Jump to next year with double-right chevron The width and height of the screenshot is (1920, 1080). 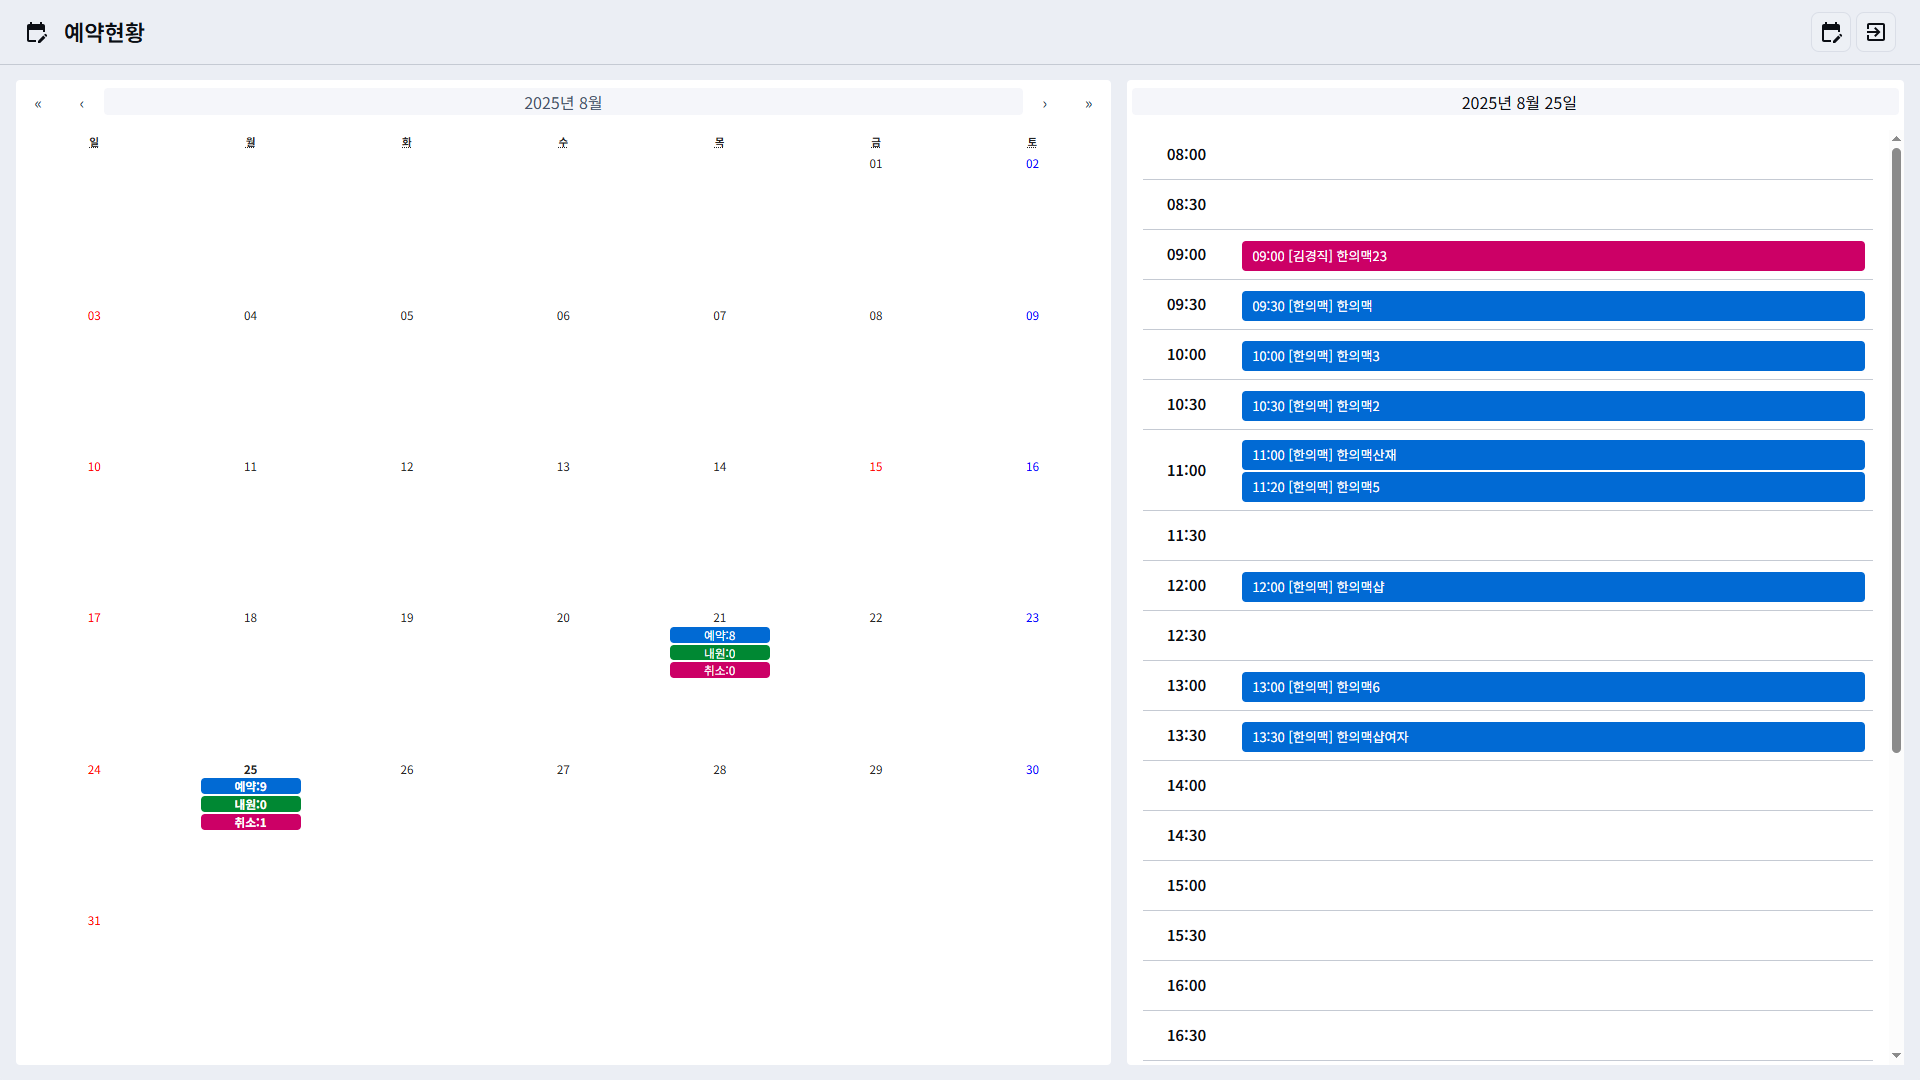1089,104
